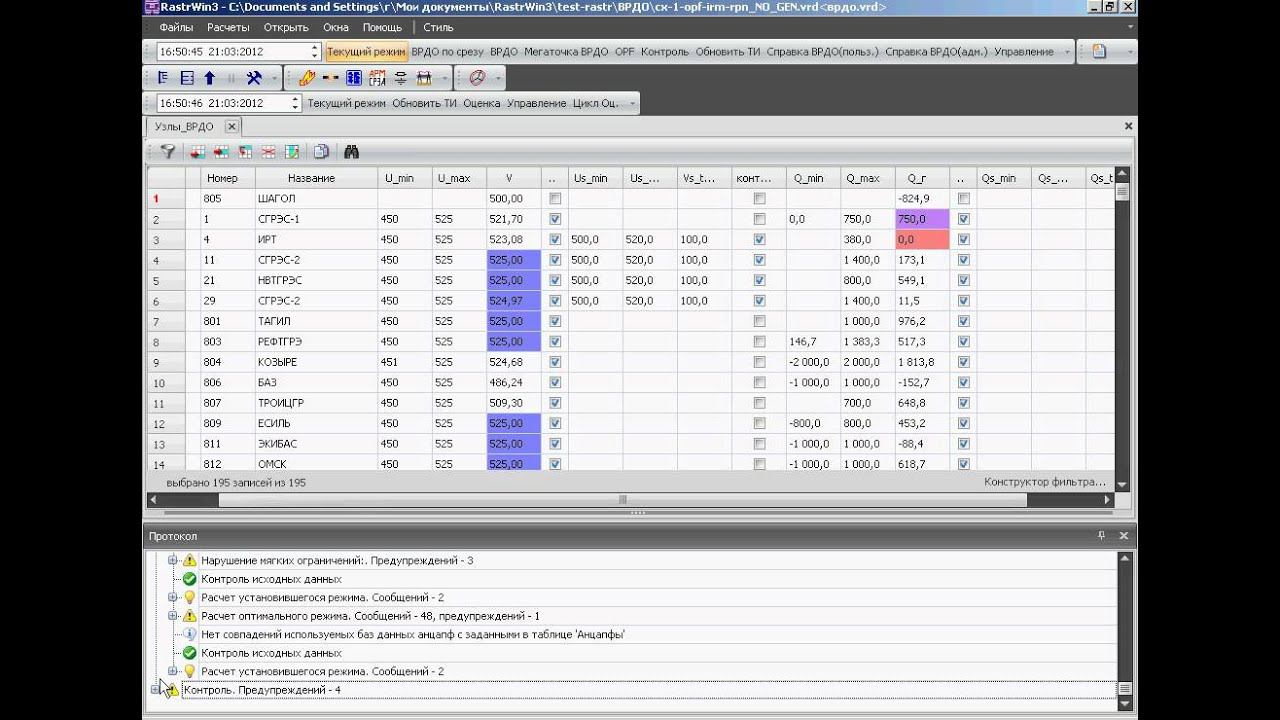This screenshot has height=720, width=1280.
Task: Toggle checkbox after V in СГРЭС-1 row
Action: (555, 219)
